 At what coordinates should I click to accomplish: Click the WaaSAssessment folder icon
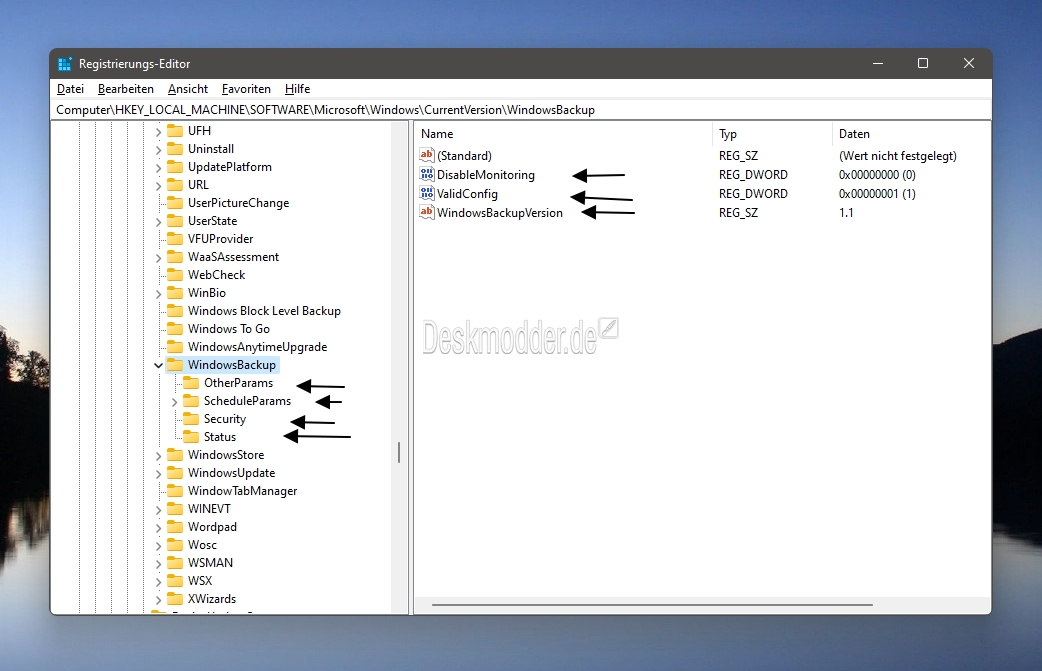pos(175,256)
